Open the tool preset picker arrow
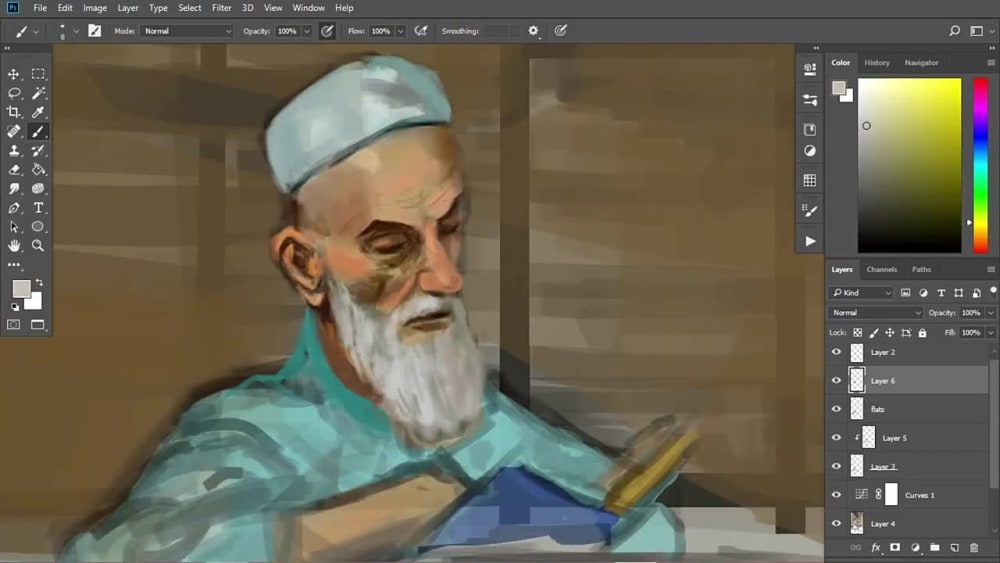The height and width of the screenshot is (563, 1000). click(x=36, y=31)
